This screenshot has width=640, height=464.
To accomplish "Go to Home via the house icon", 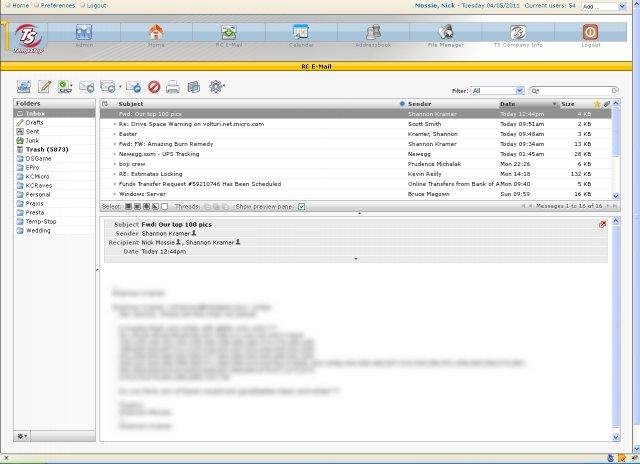I will [x=156, y=32].
